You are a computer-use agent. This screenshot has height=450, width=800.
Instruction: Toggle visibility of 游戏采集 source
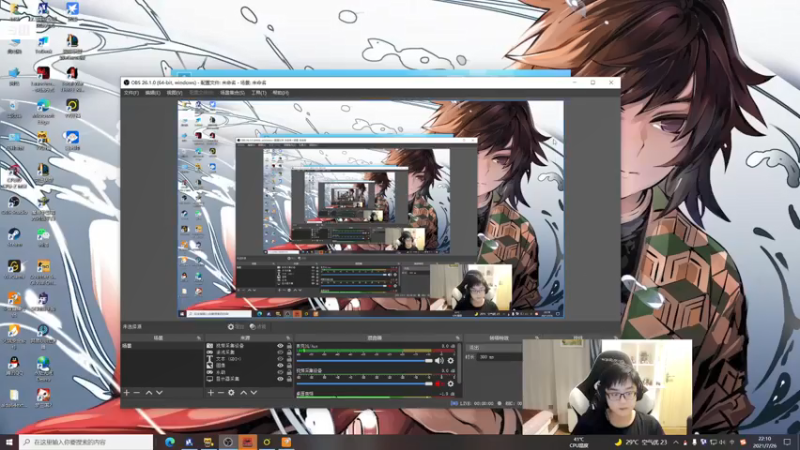click(x=280, y=353)
